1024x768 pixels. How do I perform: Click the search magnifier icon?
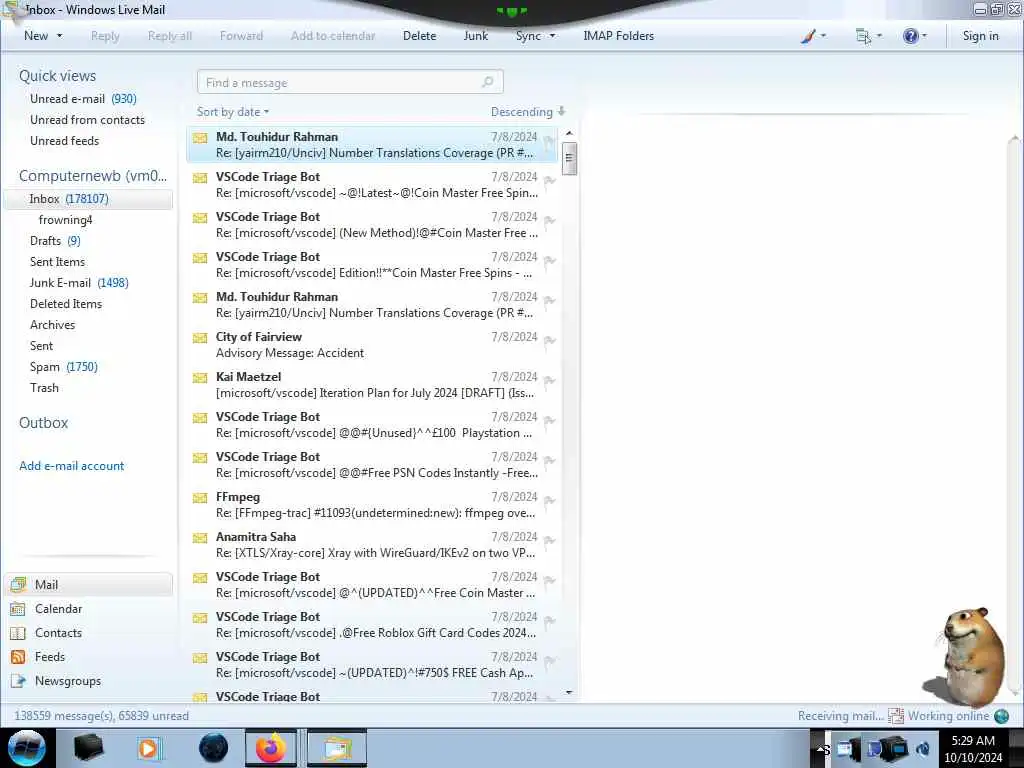tap(488, 82)
